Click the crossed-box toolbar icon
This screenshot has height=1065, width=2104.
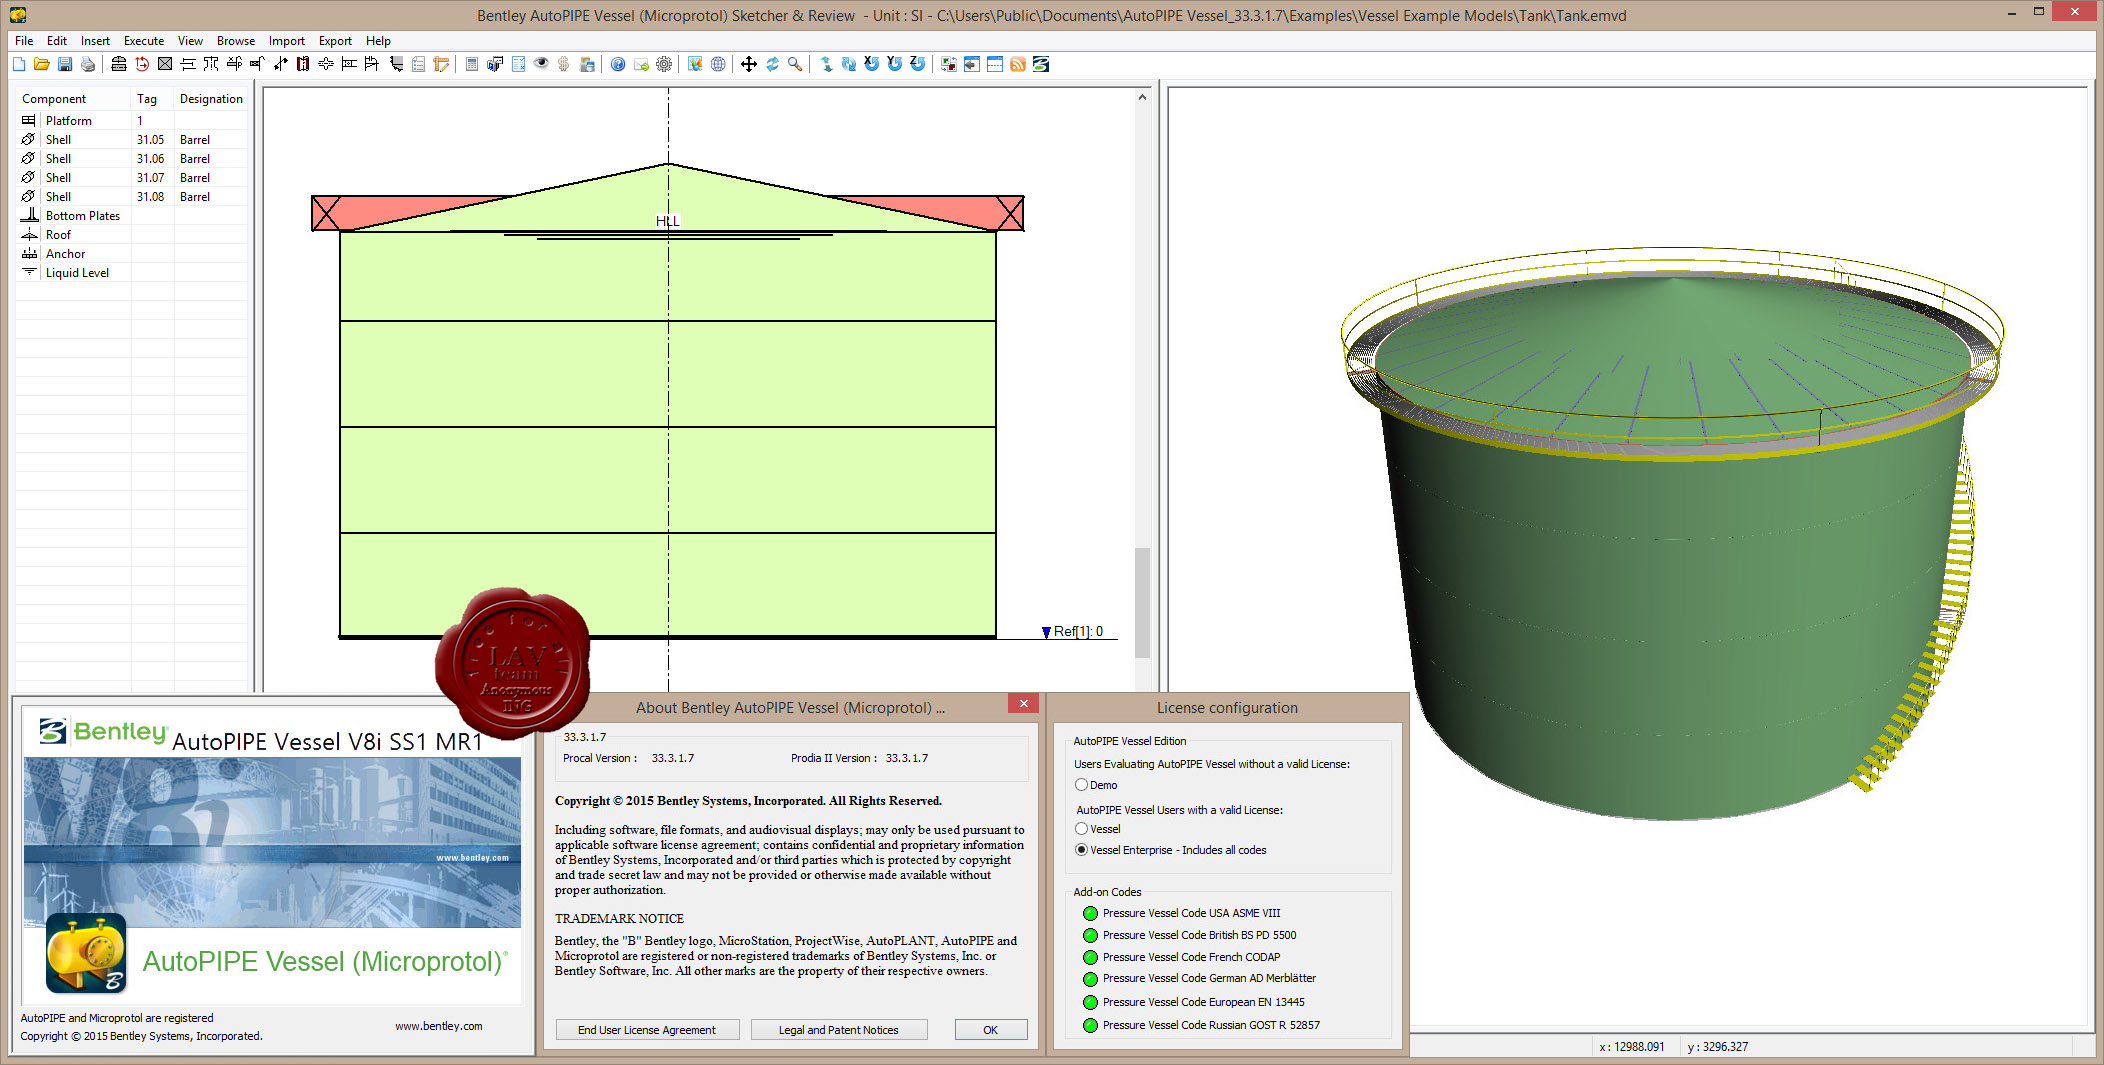(165, 64)
